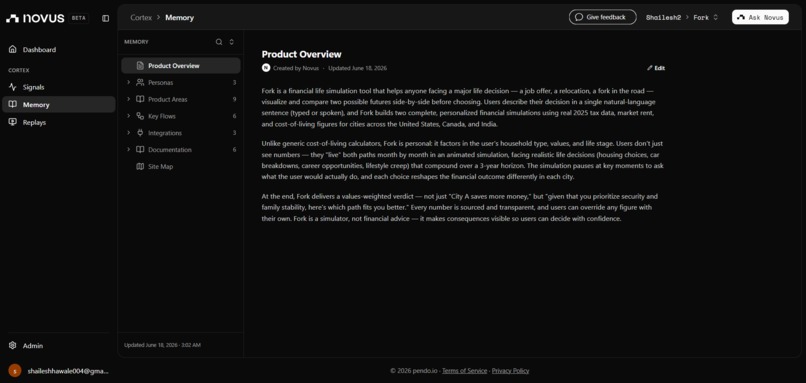Expand the Product Areas tree node
The width and height of the screenshot is (806, 383).
129,99
